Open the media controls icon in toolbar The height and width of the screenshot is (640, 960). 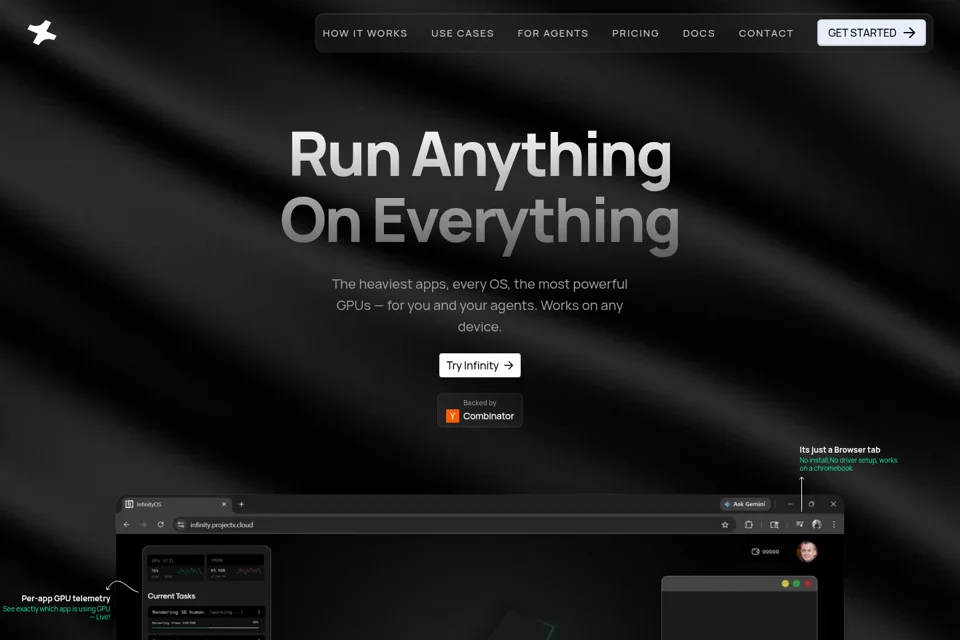[x=800, y=524]
